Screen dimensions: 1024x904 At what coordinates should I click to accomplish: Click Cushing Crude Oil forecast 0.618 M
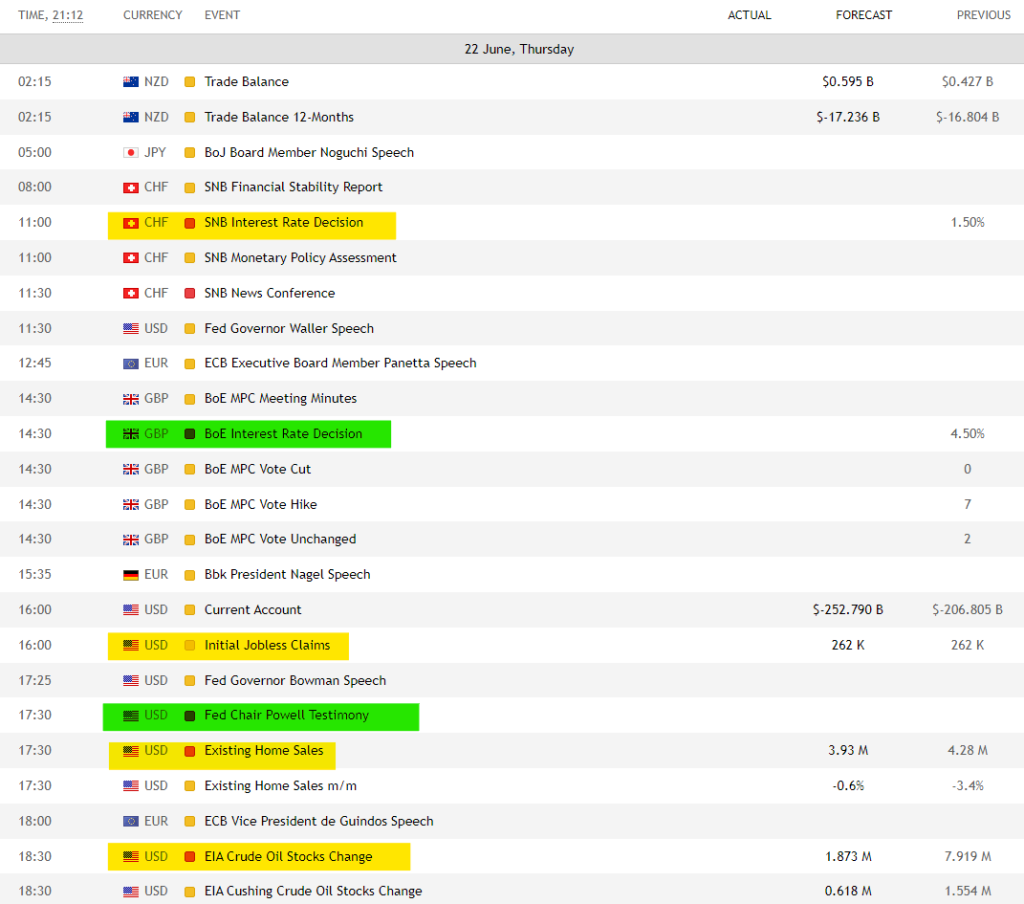848,891
